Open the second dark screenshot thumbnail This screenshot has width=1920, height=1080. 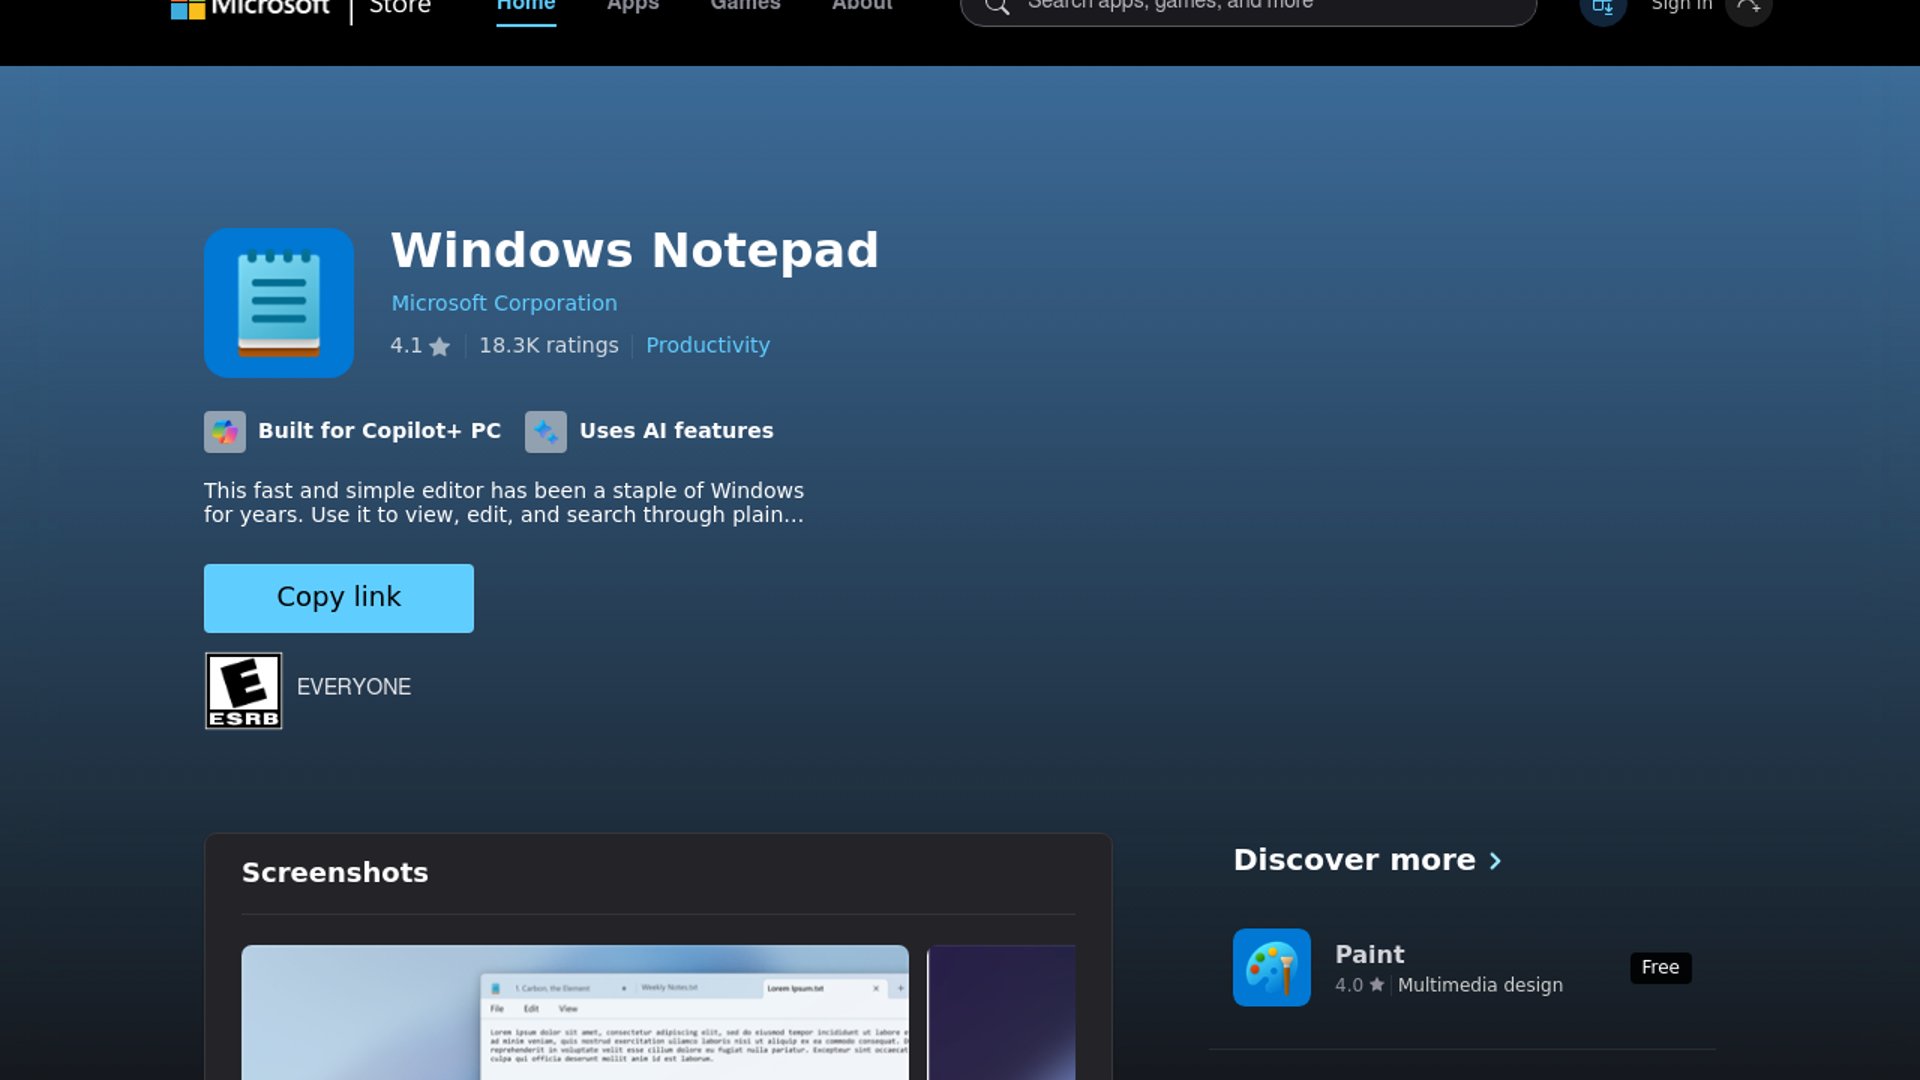[x=1001, y=1012]
